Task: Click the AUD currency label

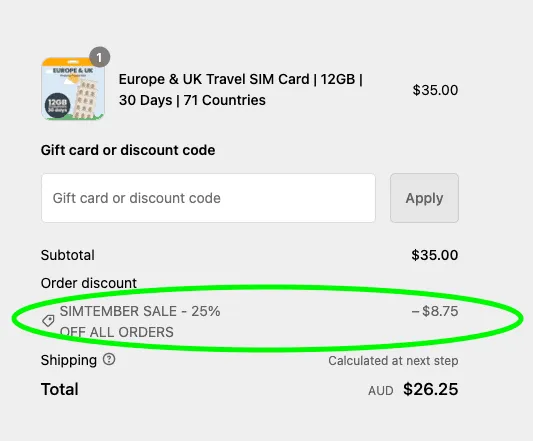Action: [x=381, y=391]
